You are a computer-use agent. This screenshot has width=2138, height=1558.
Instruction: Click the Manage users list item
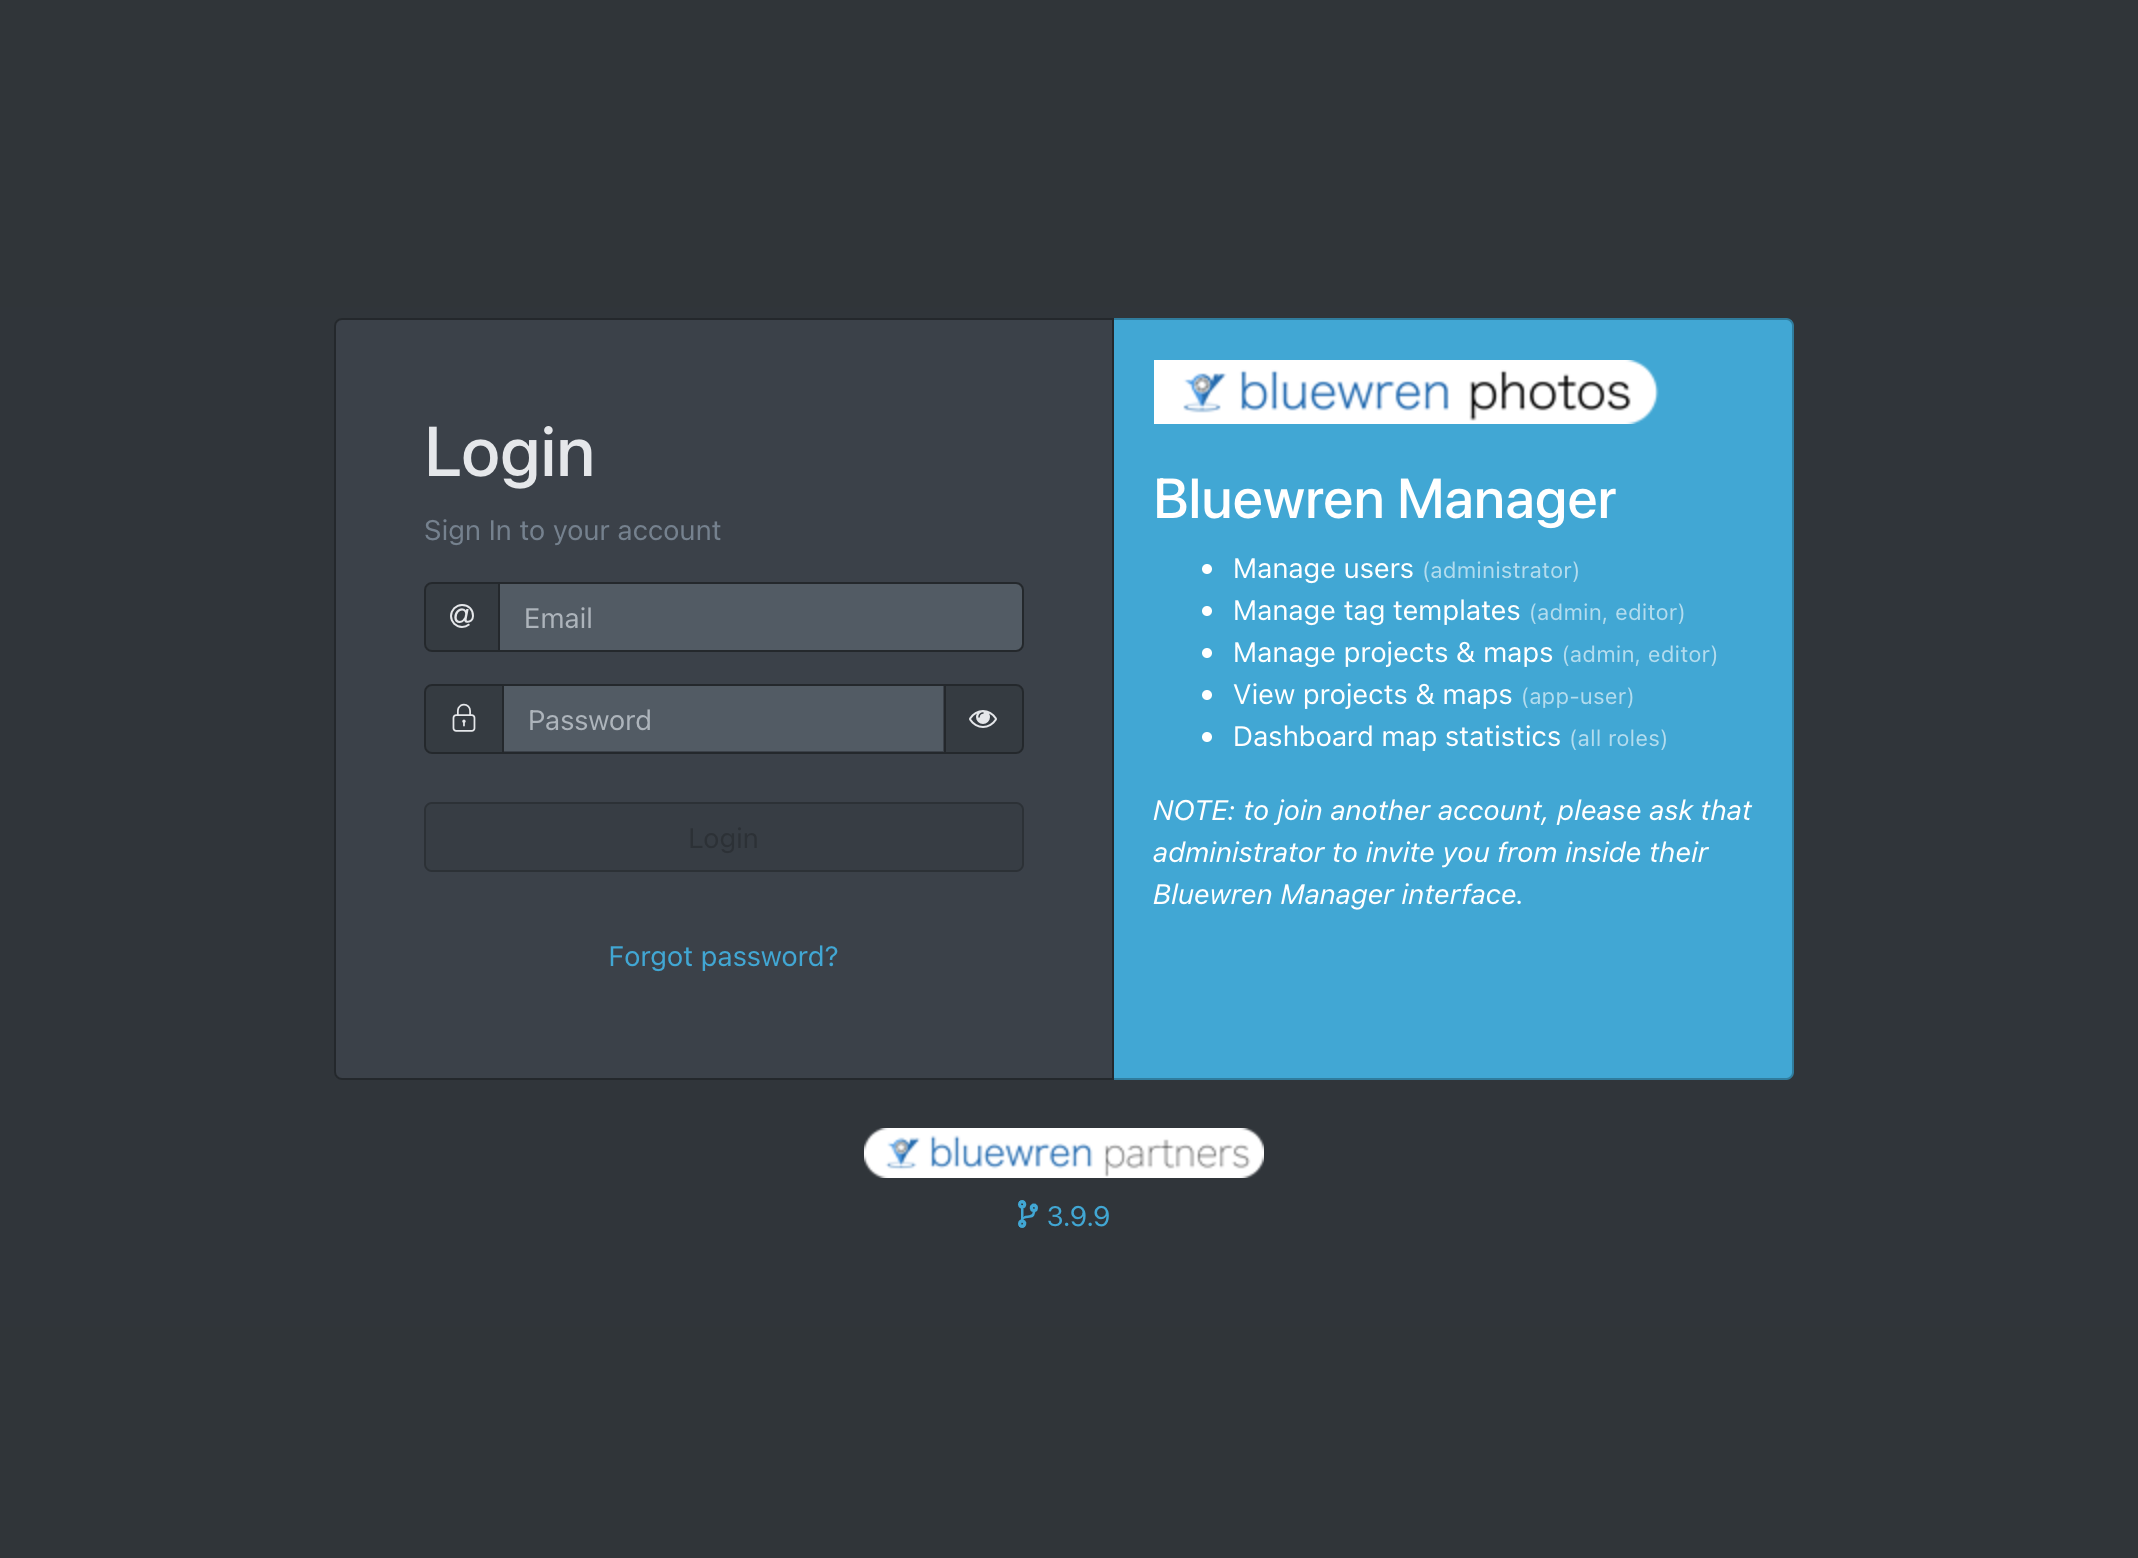pyautogui.click(x=1406, y=569)
